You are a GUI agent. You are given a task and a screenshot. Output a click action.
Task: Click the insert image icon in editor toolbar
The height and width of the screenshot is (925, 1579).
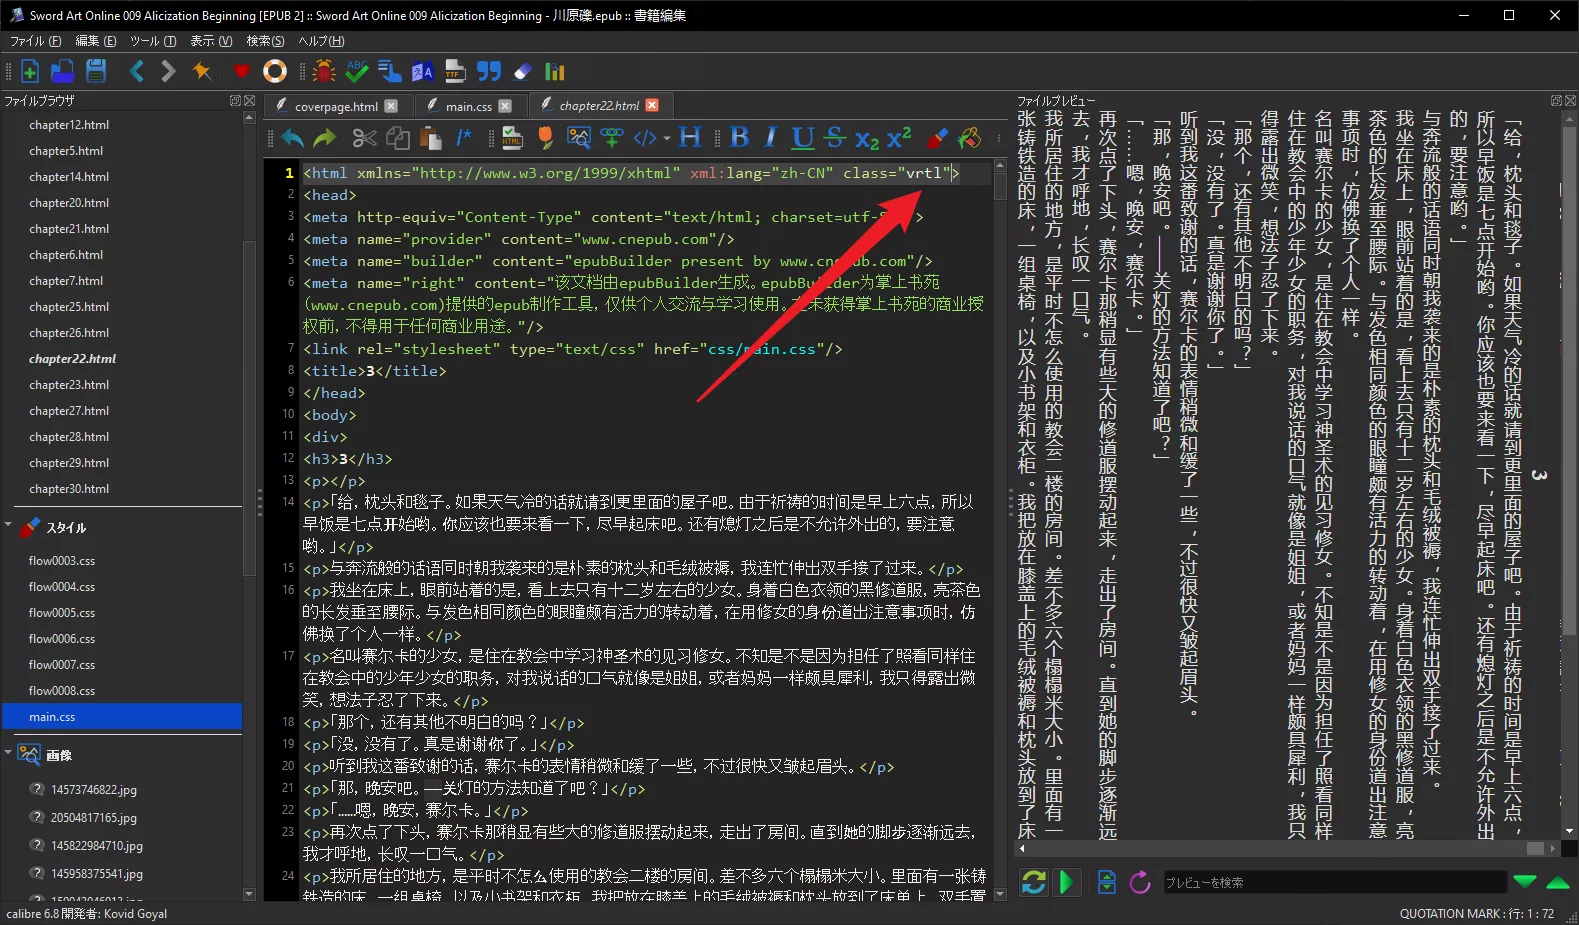point(578,138)
